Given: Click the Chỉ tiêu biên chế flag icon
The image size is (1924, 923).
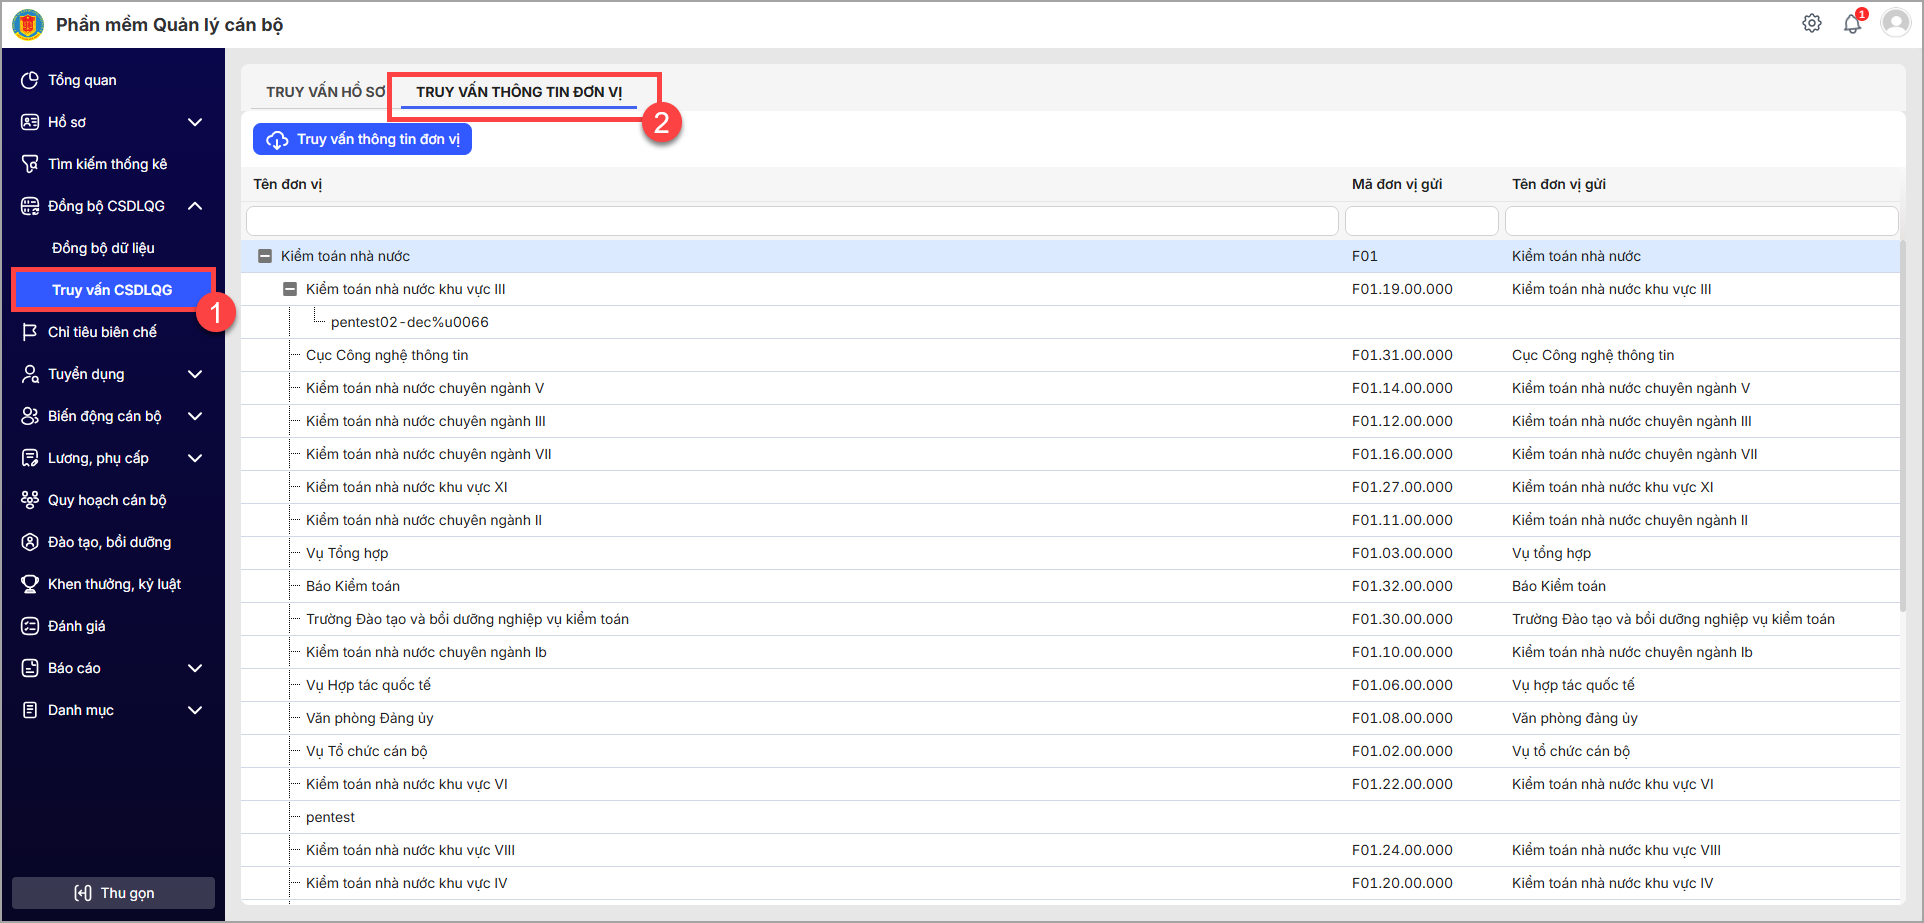Looking at the screenshot, I should (x=30, y=332).
